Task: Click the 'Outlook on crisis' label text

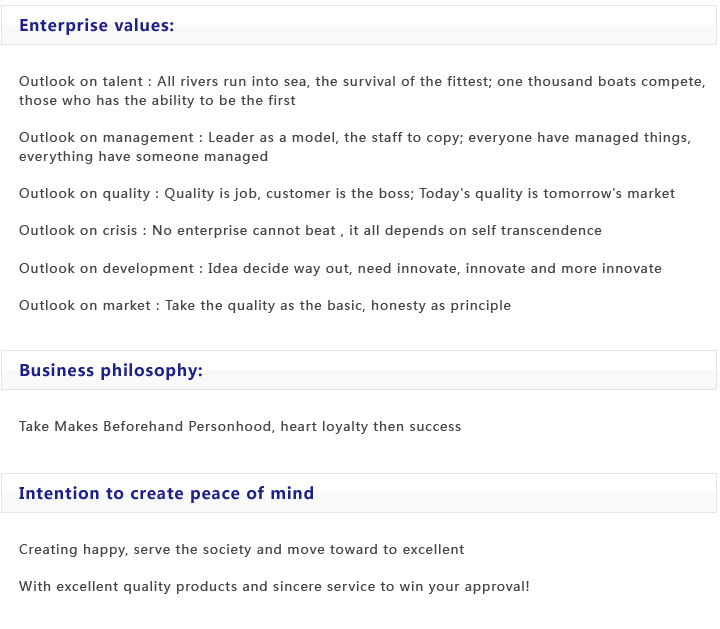Action: click(x=78, y=231)
